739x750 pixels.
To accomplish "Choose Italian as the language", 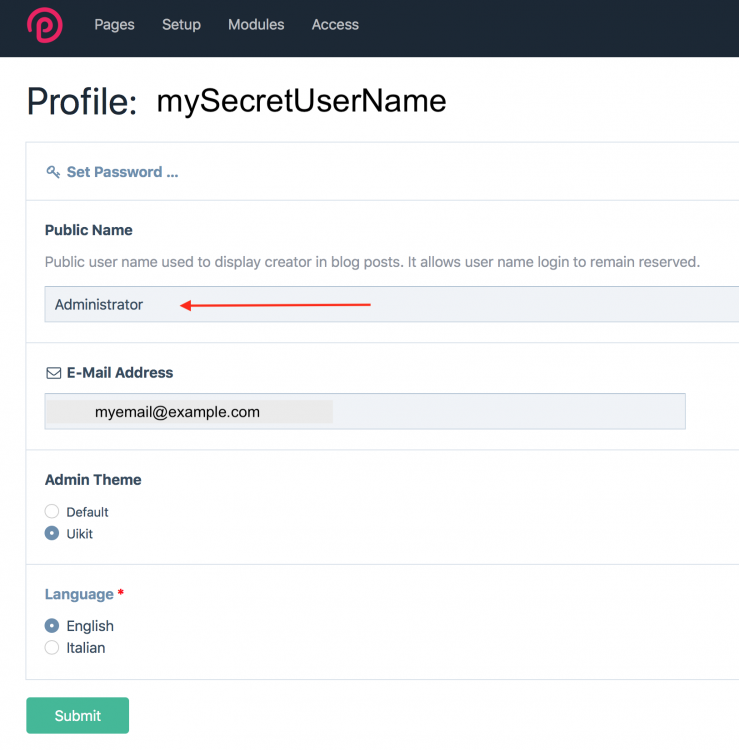I will (x=52, y=648).
